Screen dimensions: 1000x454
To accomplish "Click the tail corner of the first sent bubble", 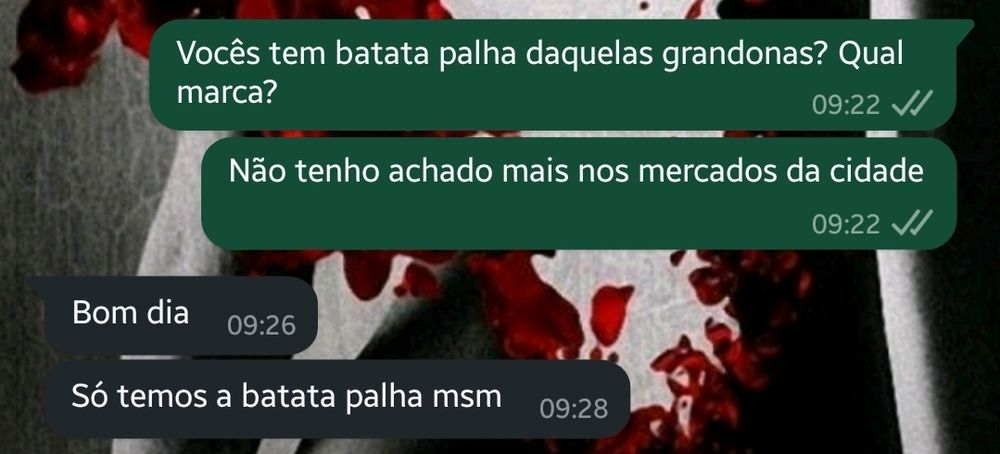I will [964, 26].
